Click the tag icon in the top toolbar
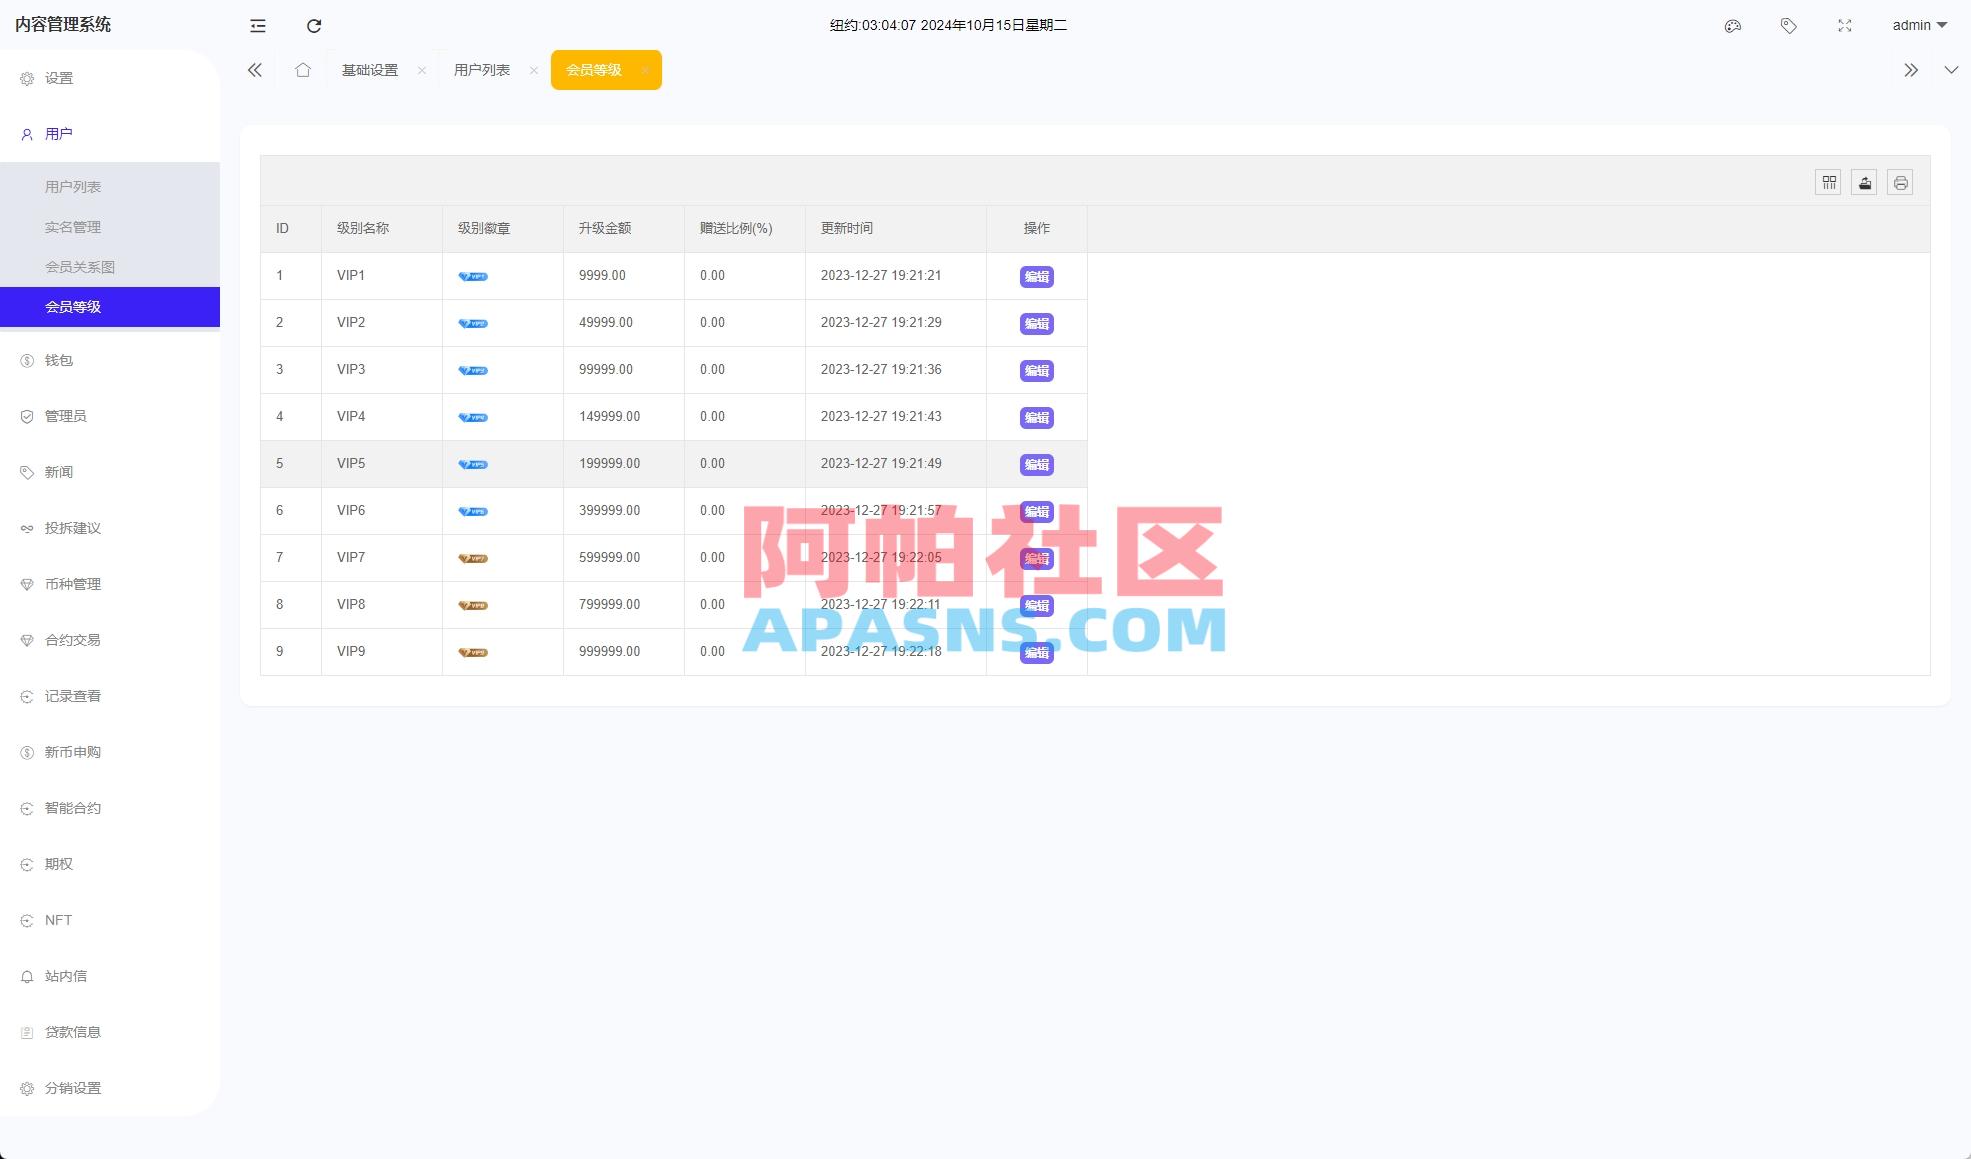This screenshot has width=1971, height=1159. [1789, 26]
